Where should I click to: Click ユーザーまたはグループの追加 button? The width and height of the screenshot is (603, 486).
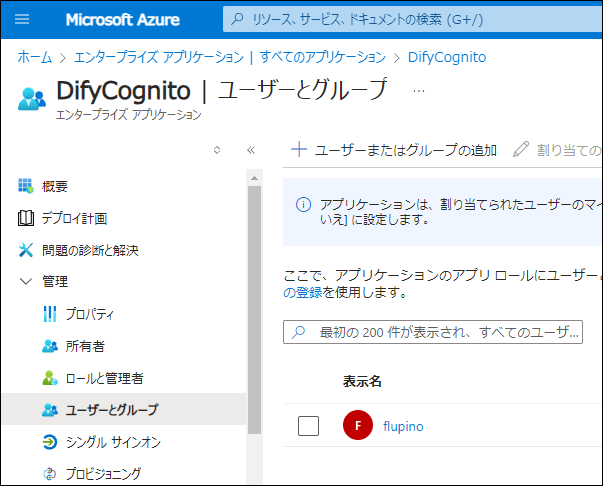tap(394, 150)
